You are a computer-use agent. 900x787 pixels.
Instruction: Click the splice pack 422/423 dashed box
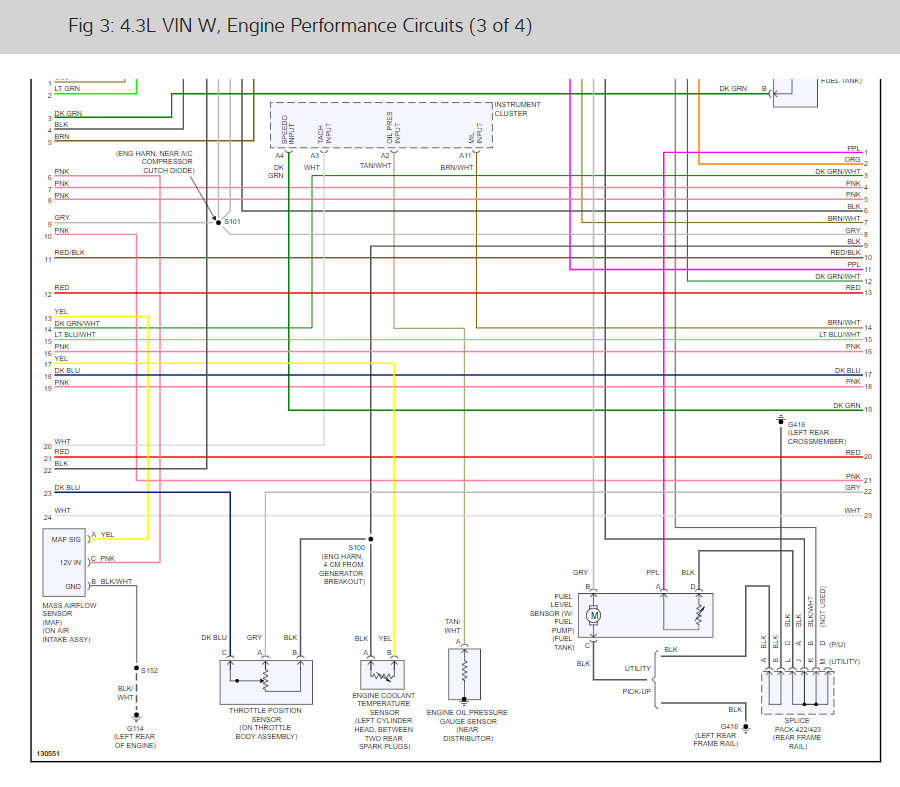point(798,693)
